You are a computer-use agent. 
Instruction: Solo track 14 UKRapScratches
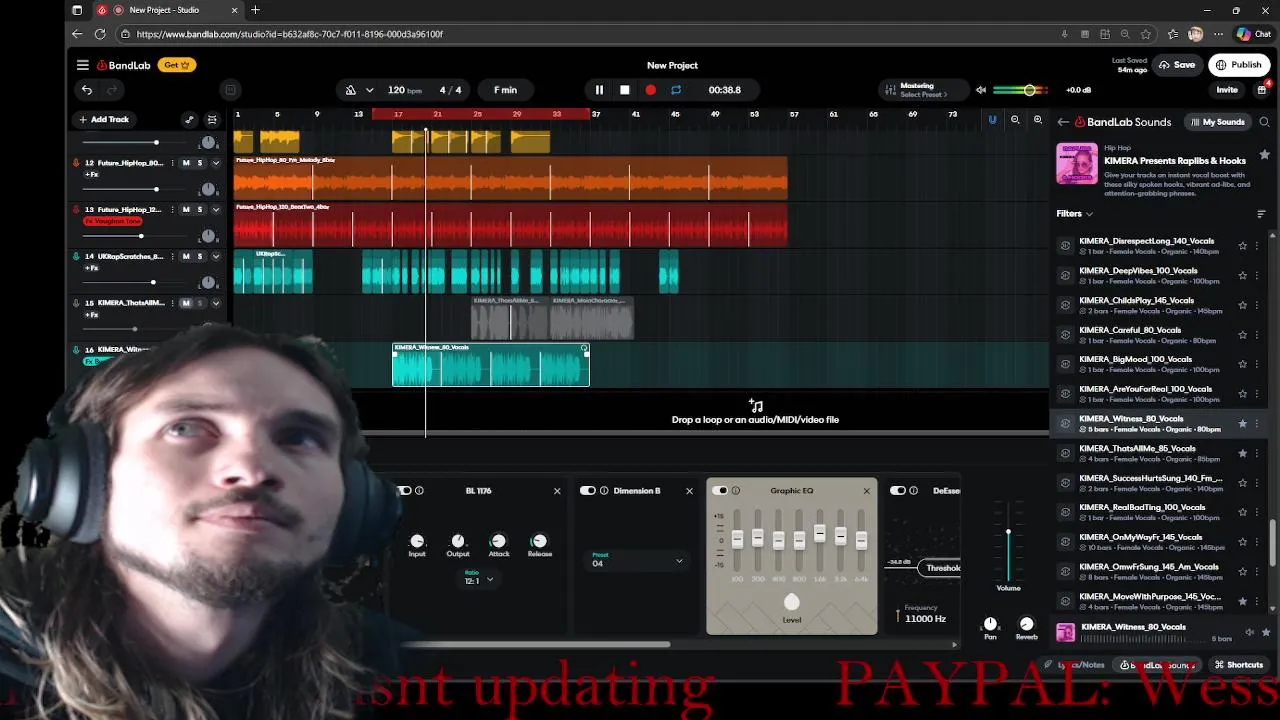199,257
